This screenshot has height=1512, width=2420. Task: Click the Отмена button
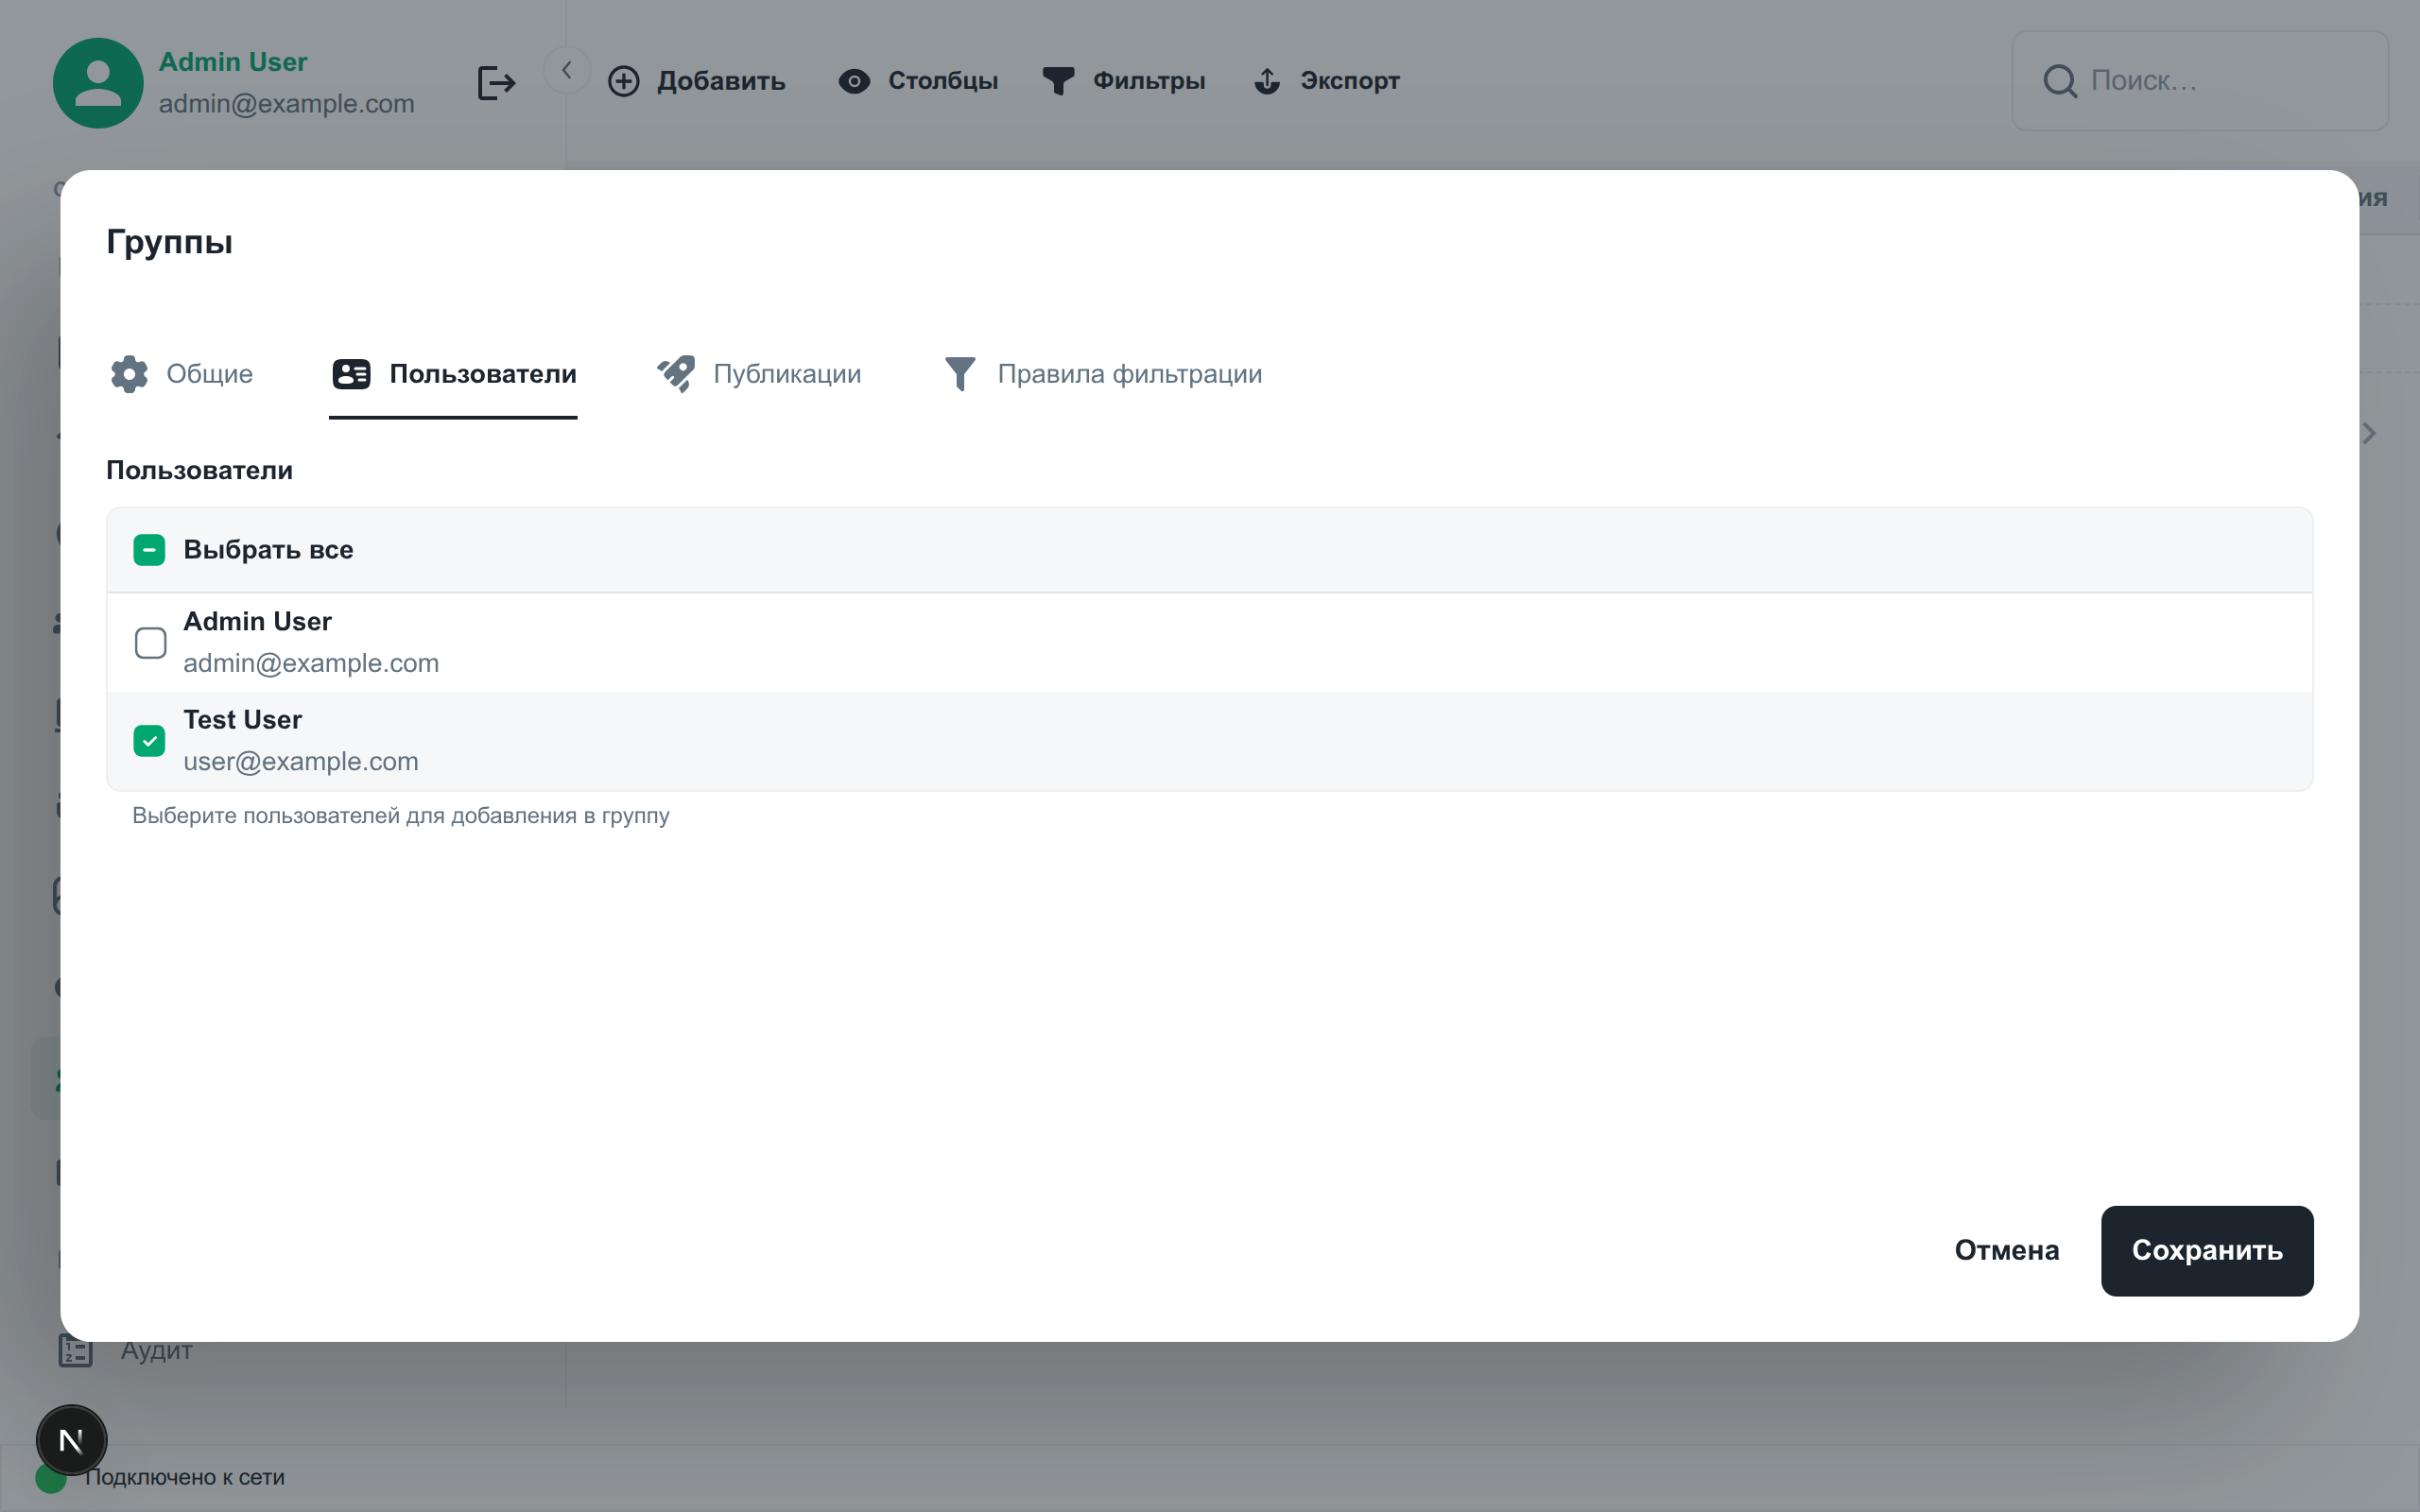[x=2006, y=1250]
